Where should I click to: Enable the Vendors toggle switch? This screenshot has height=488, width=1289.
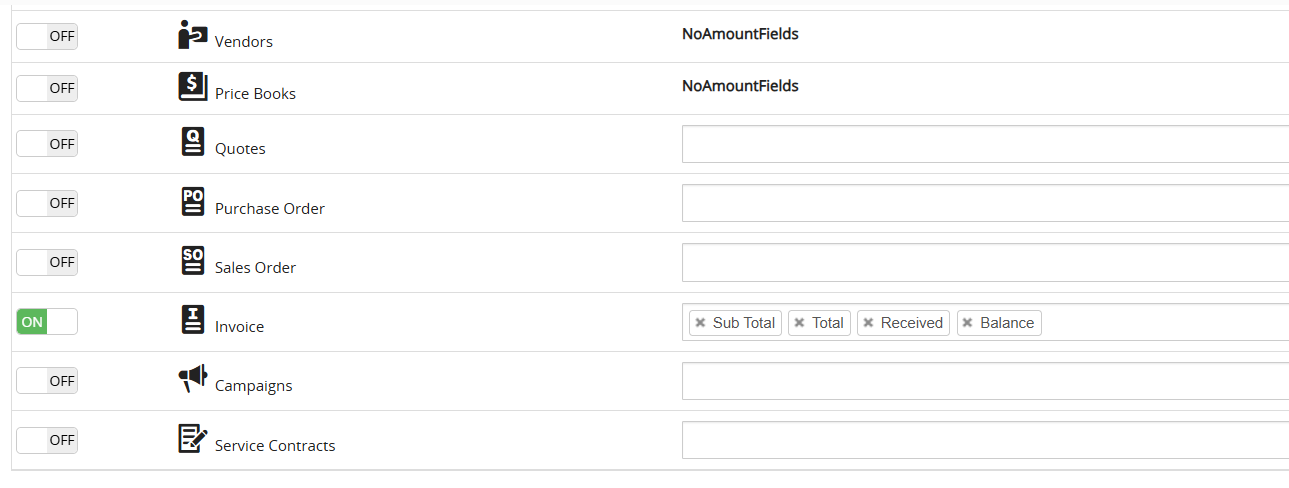click(x=47, y=37)
